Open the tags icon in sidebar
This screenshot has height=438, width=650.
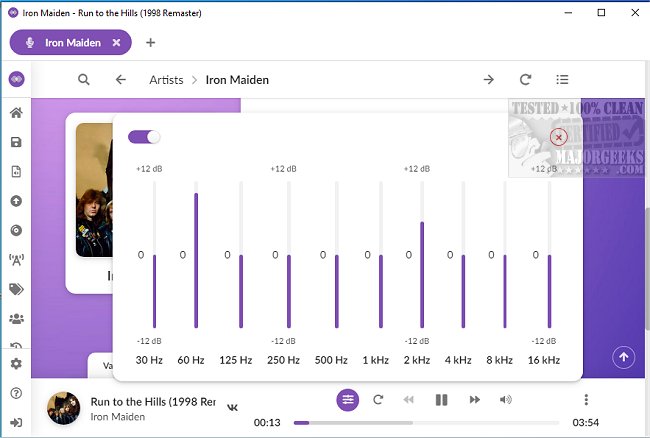pos(16,289)
